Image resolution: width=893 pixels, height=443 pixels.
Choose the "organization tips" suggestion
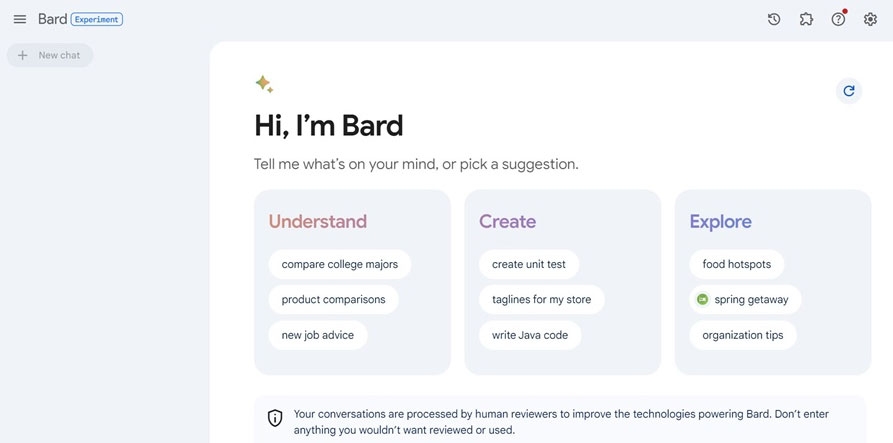click(742, 335)
